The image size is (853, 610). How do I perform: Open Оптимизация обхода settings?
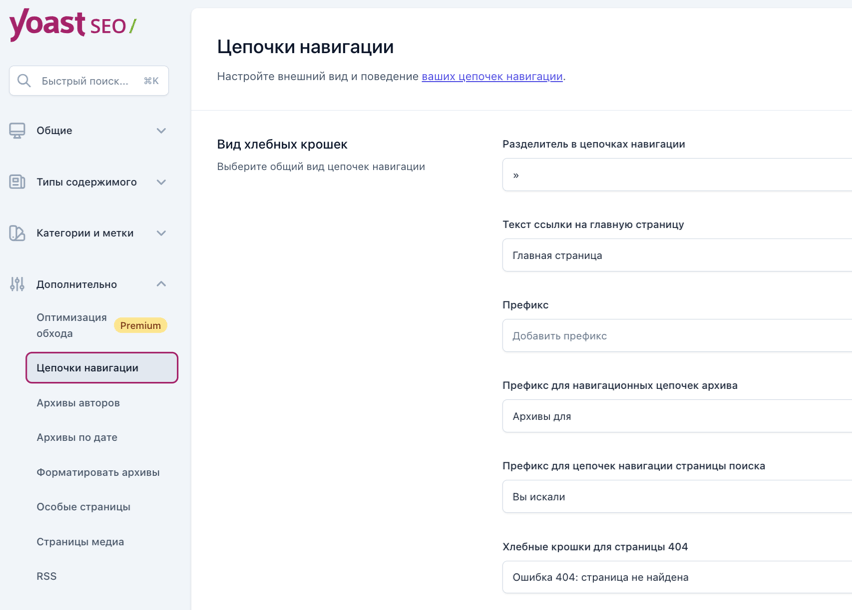(71, 325)
